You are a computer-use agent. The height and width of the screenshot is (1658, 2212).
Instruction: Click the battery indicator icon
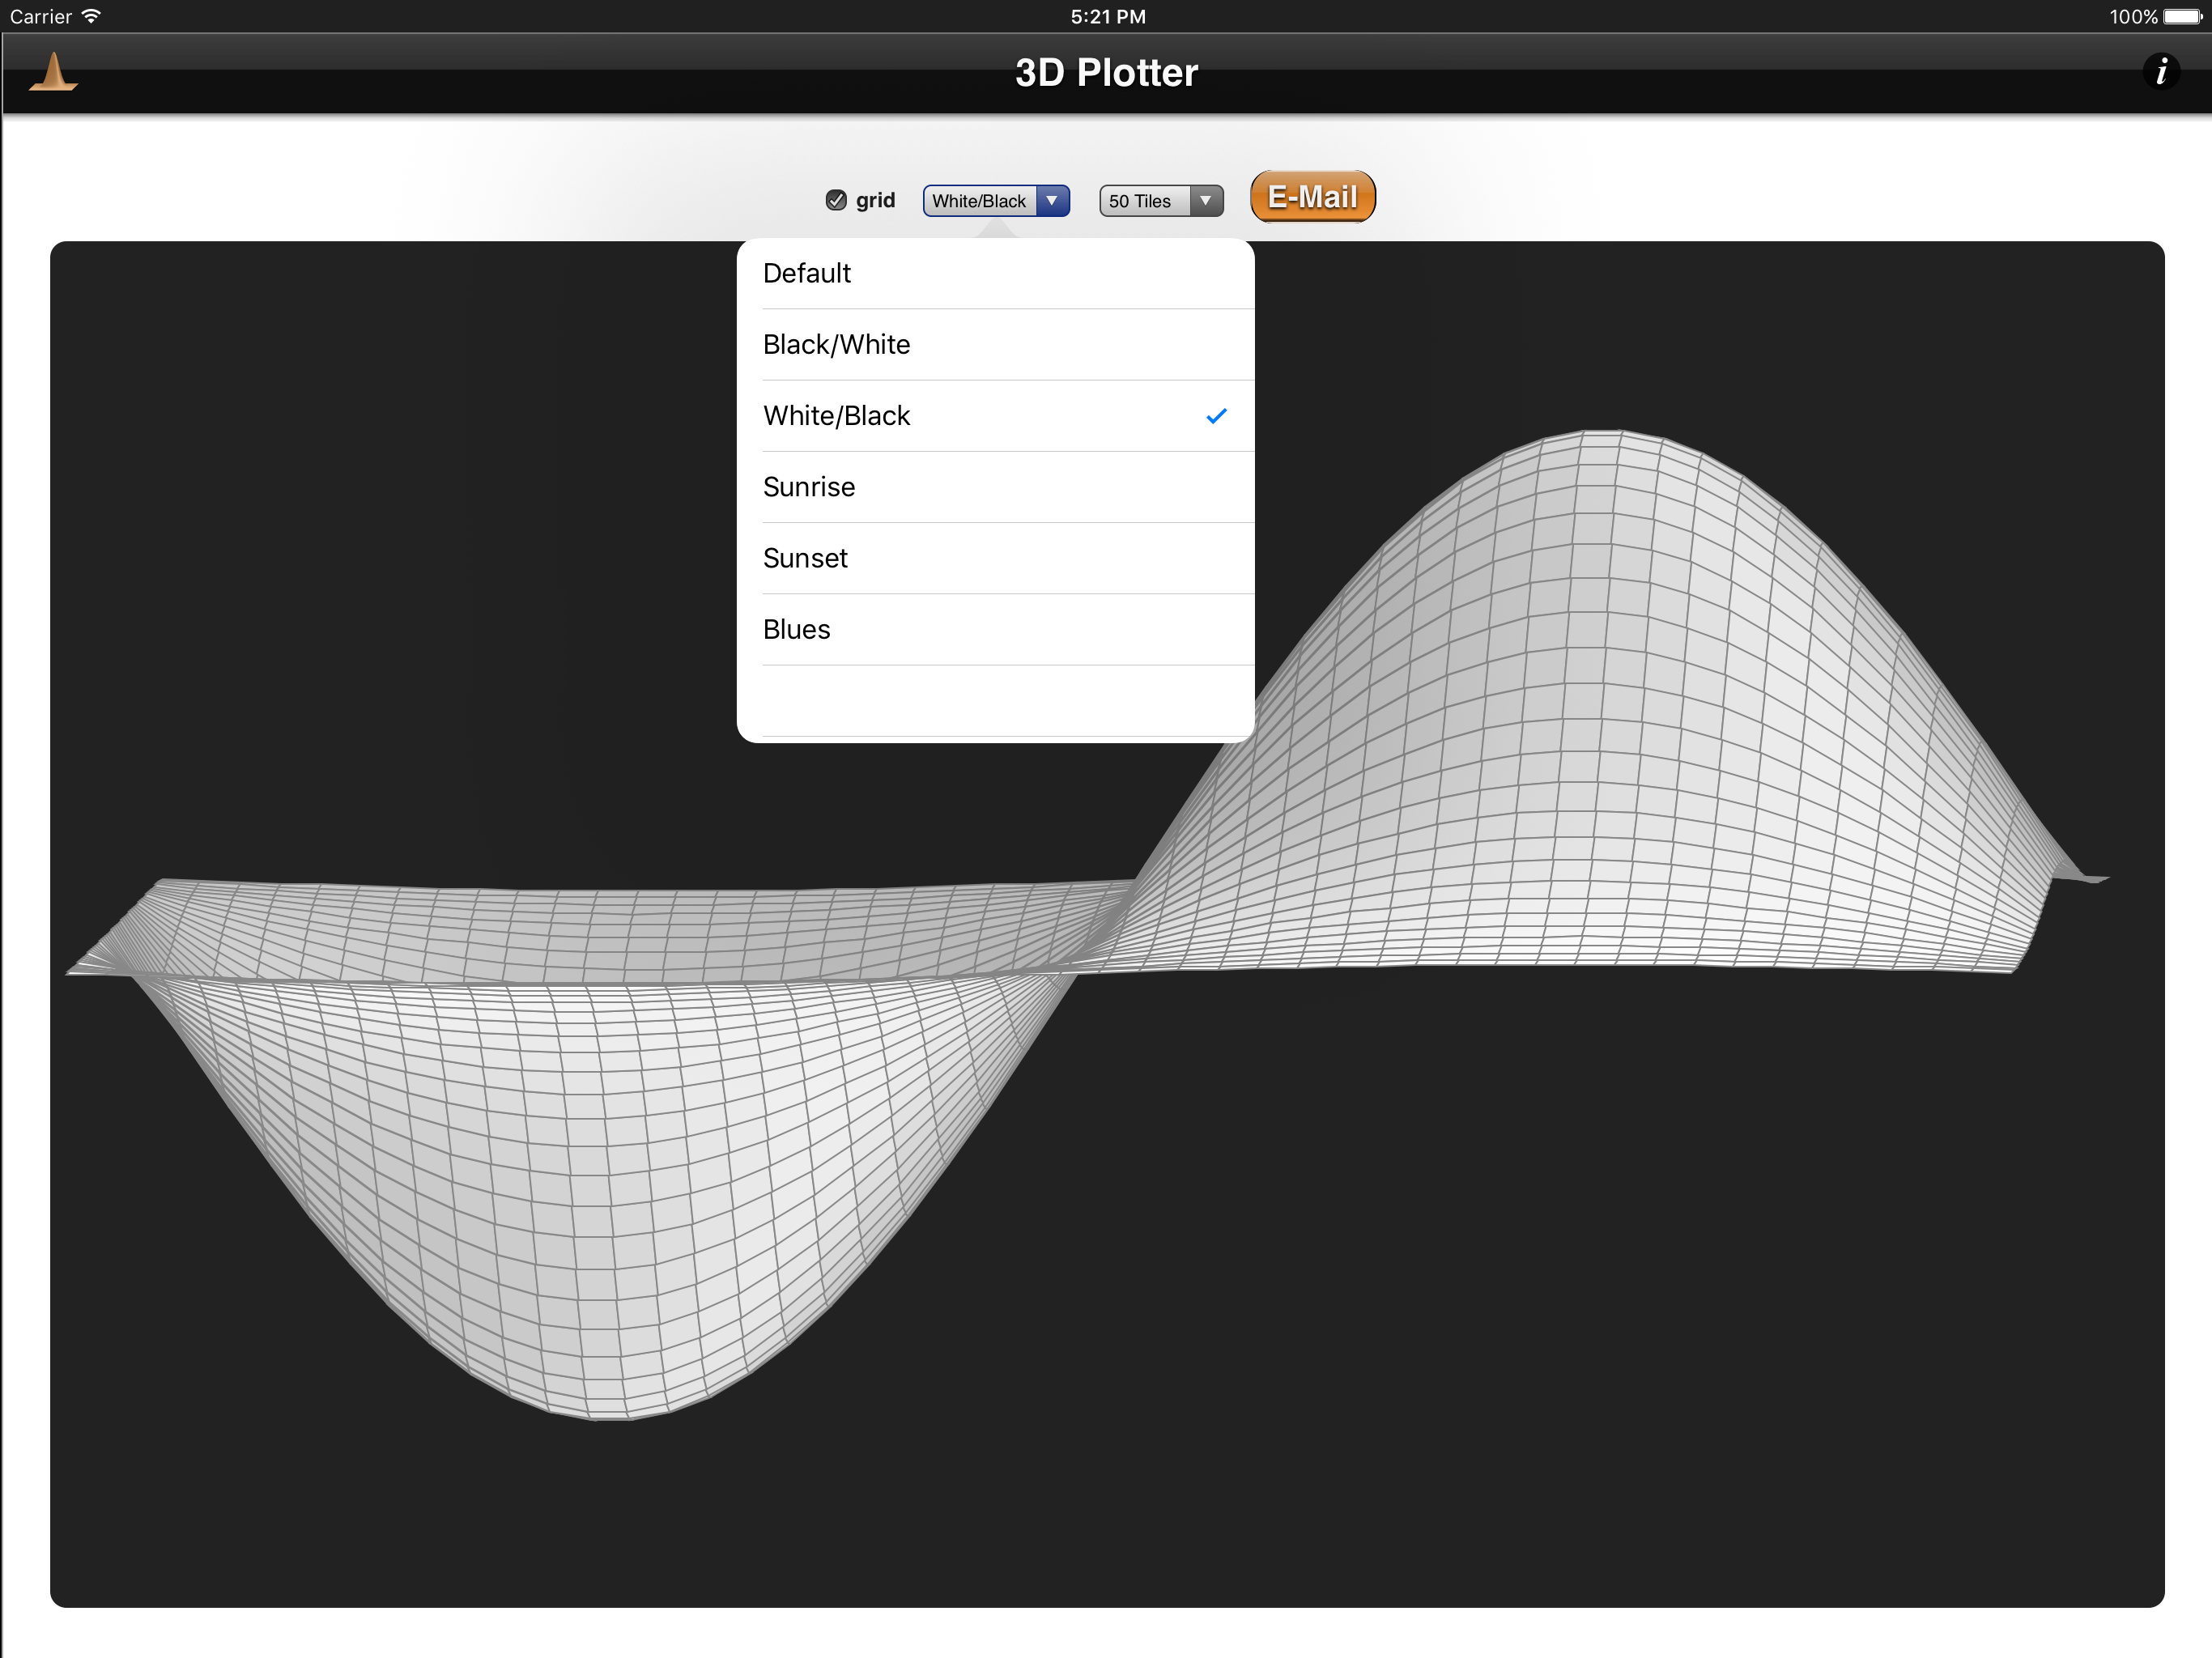coord(2181,16)
